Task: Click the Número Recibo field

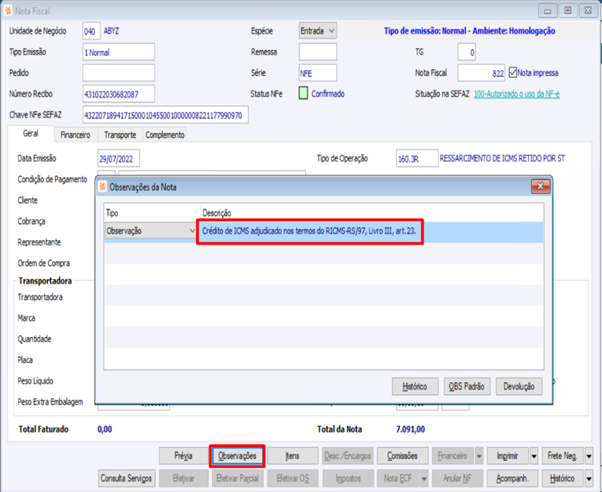Action: pos(119,94)
